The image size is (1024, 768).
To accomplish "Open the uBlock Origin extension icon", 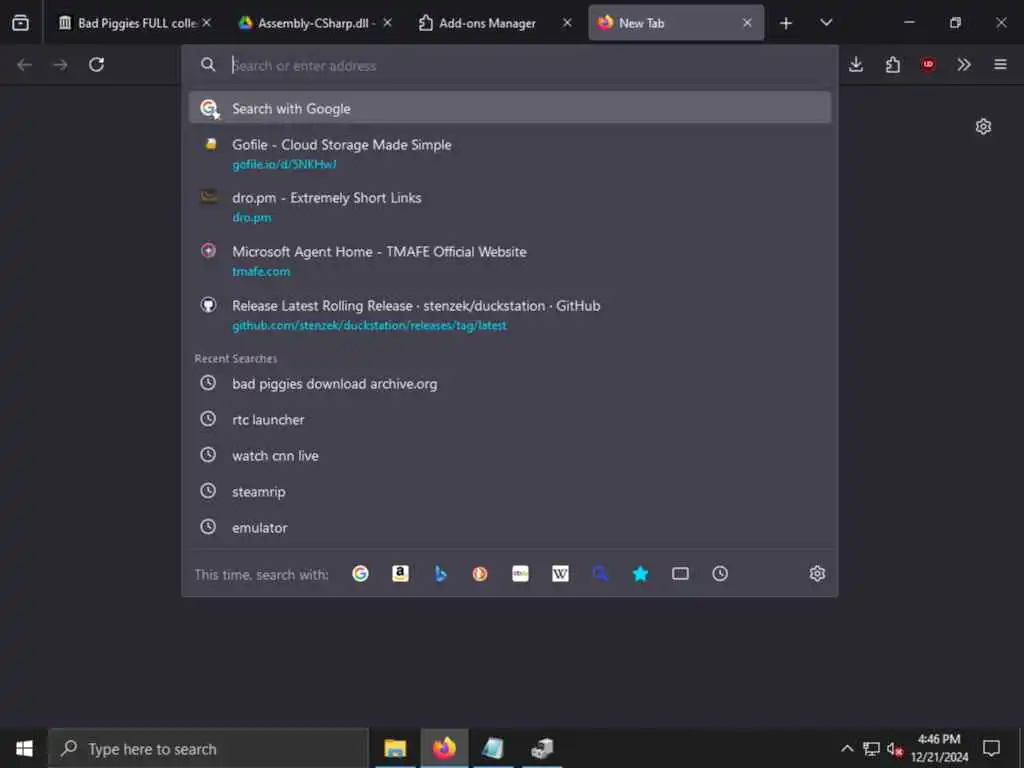I will [x=928, y=65].
